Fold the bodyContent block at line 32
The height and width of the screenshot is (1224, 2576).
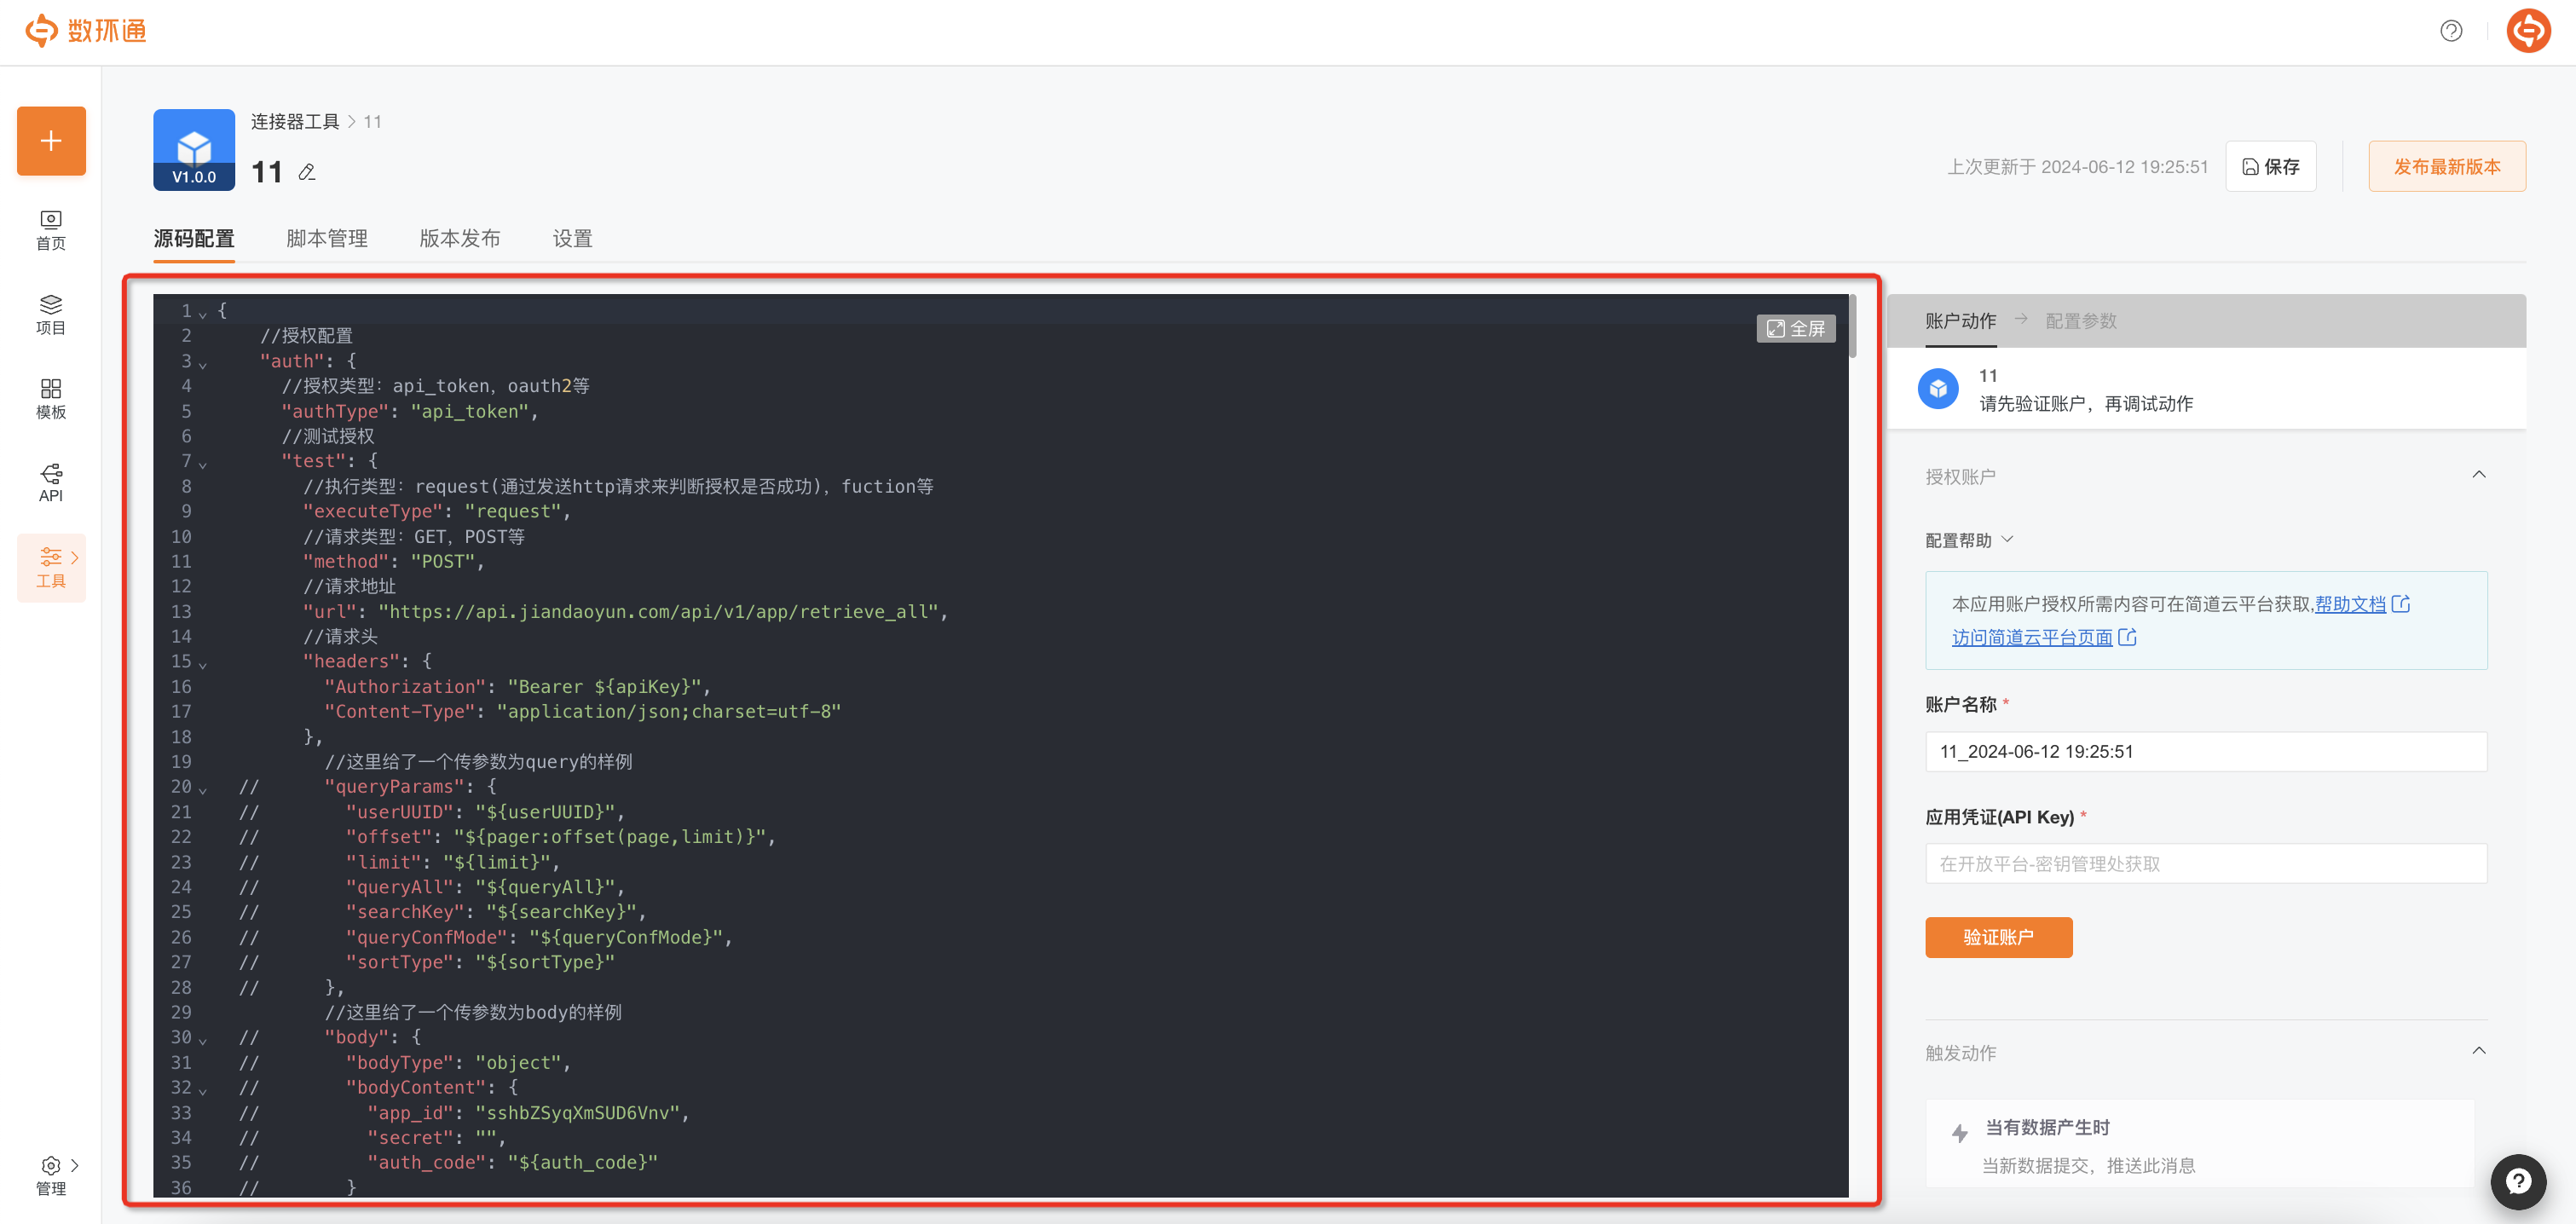tap(203, 1090)
